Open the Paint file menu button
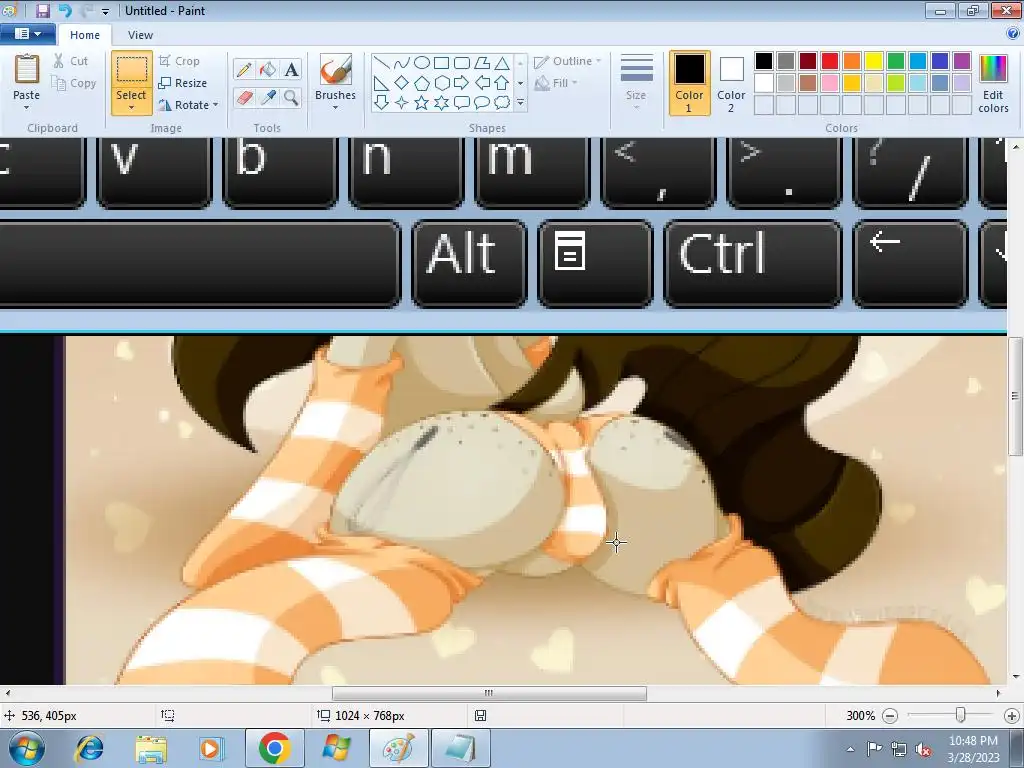 click(x=27, y=34)
